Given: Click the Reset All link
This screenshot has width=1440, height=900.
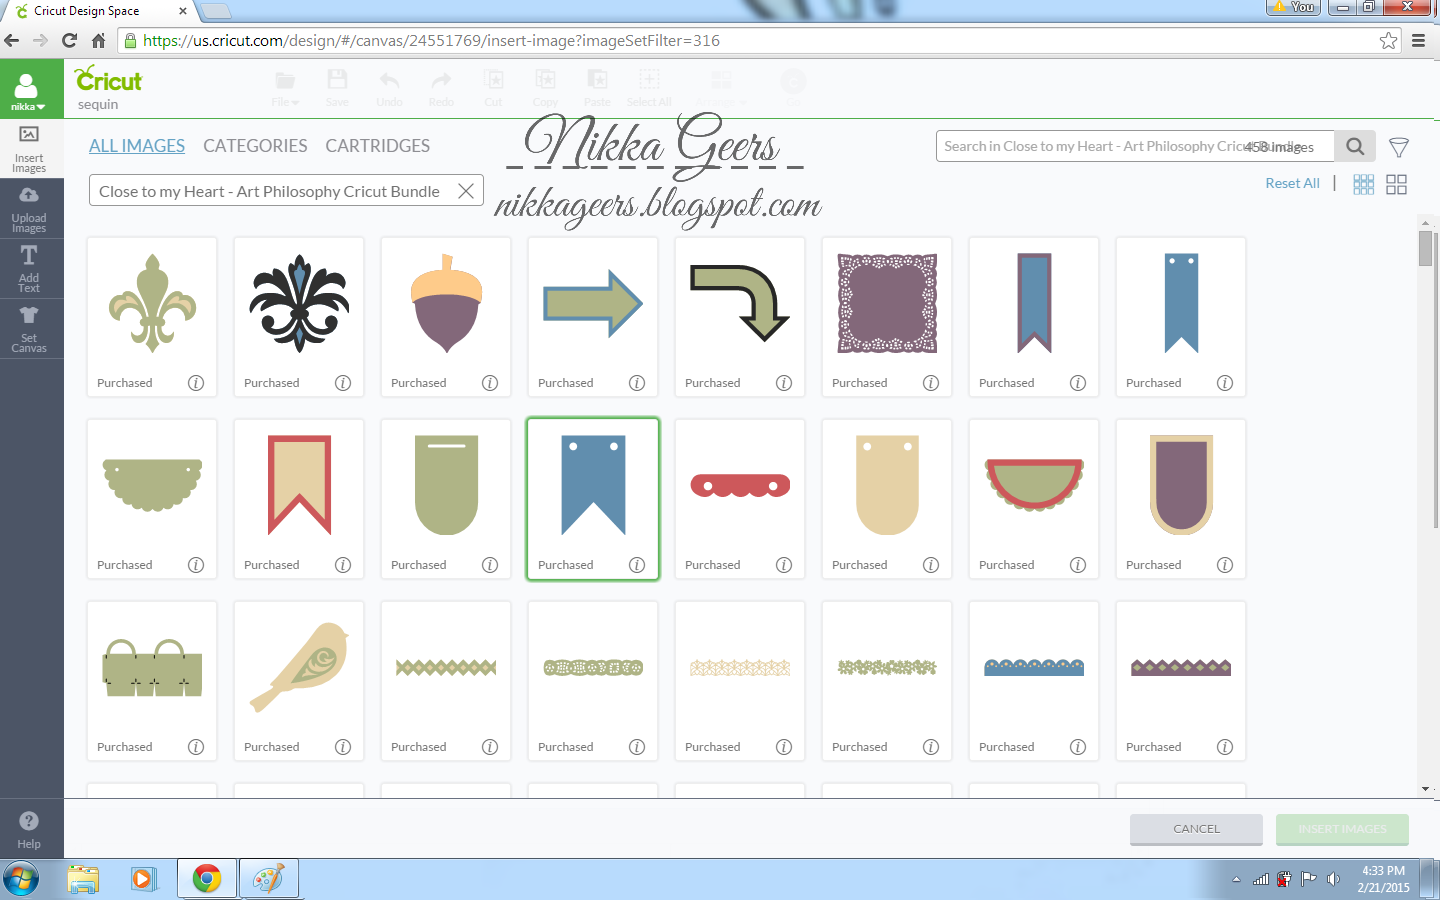Looking at the screenshot, I should (1292, 183).
